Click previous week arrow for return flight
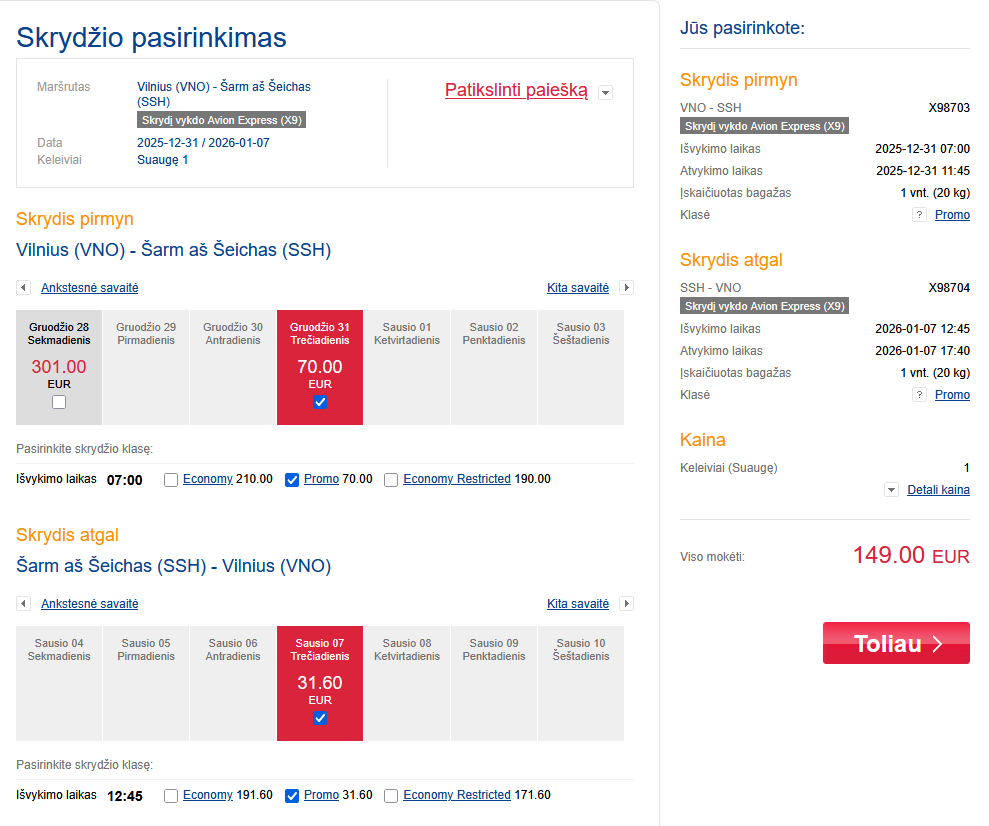This screenshot has height=826, width=989. (23, 604)
